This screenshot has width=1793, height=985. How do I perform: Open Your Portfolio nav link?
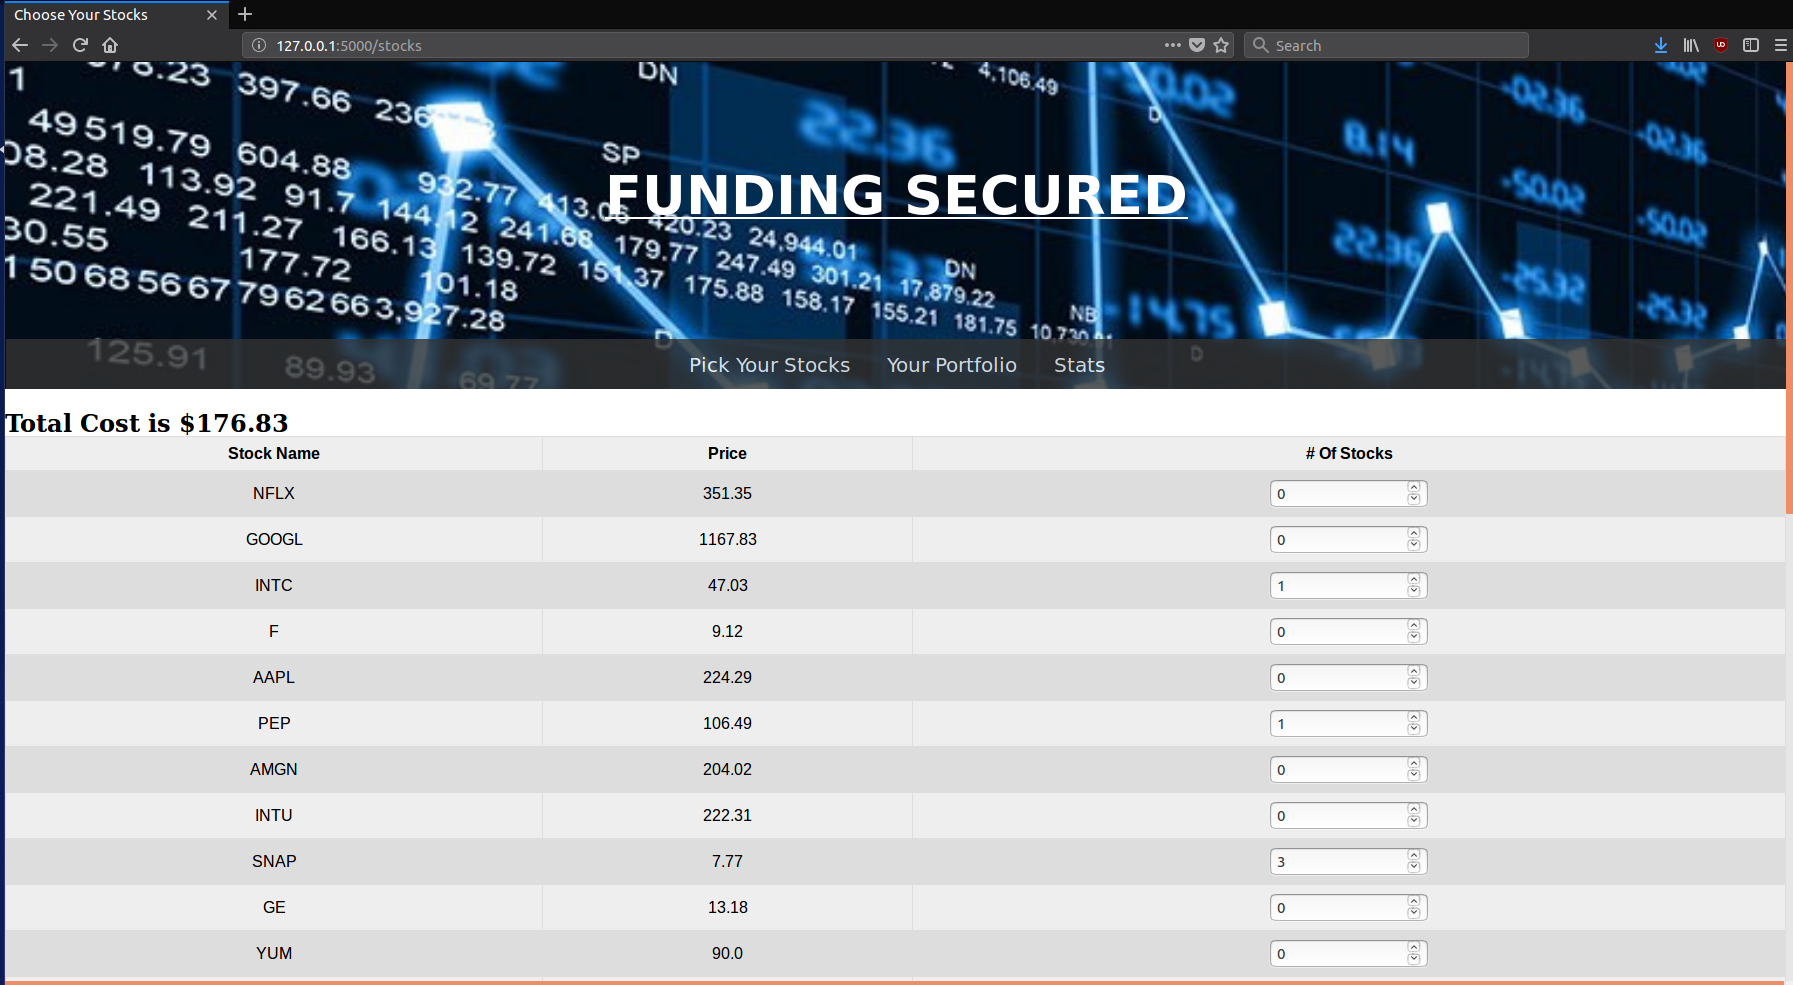[x=951, y=365]
